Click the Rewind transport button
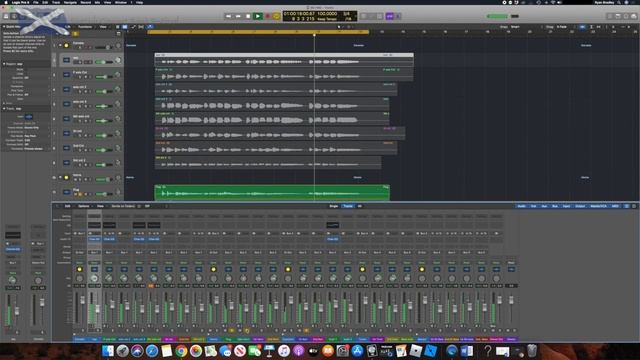Image resolution: width=640 pixels, height=360 pixels. pyautogui.click(x=229, y=16)
